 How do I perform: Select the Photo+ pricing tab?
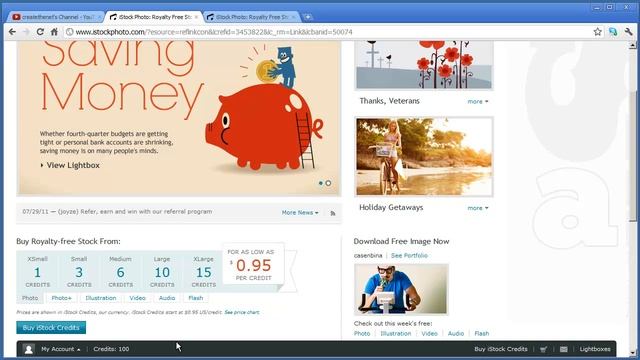click(x=61, y=298)
